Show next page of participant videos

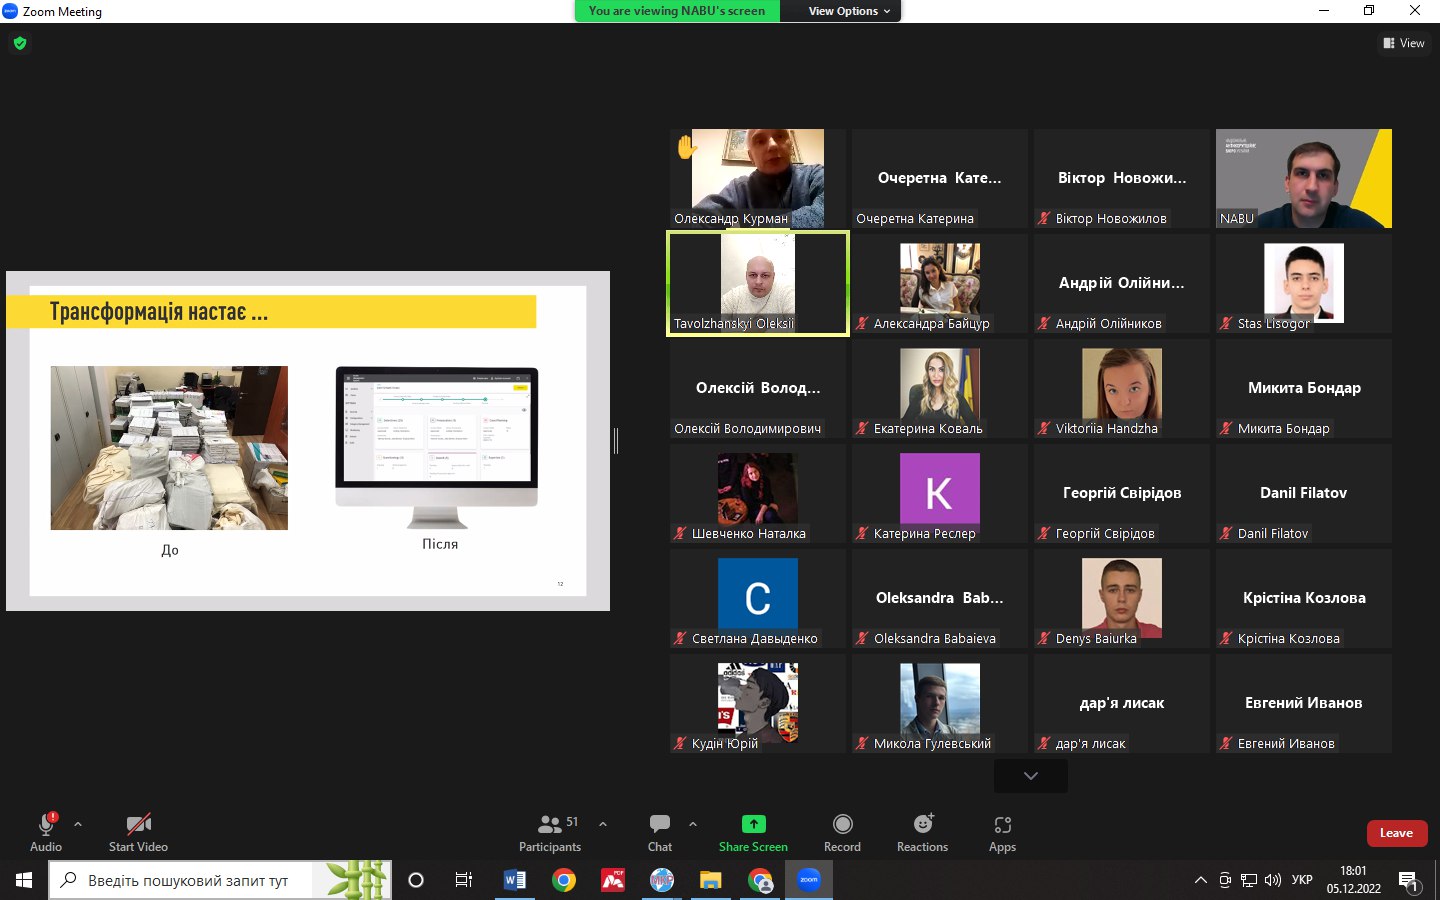(x=1030, y=776)
